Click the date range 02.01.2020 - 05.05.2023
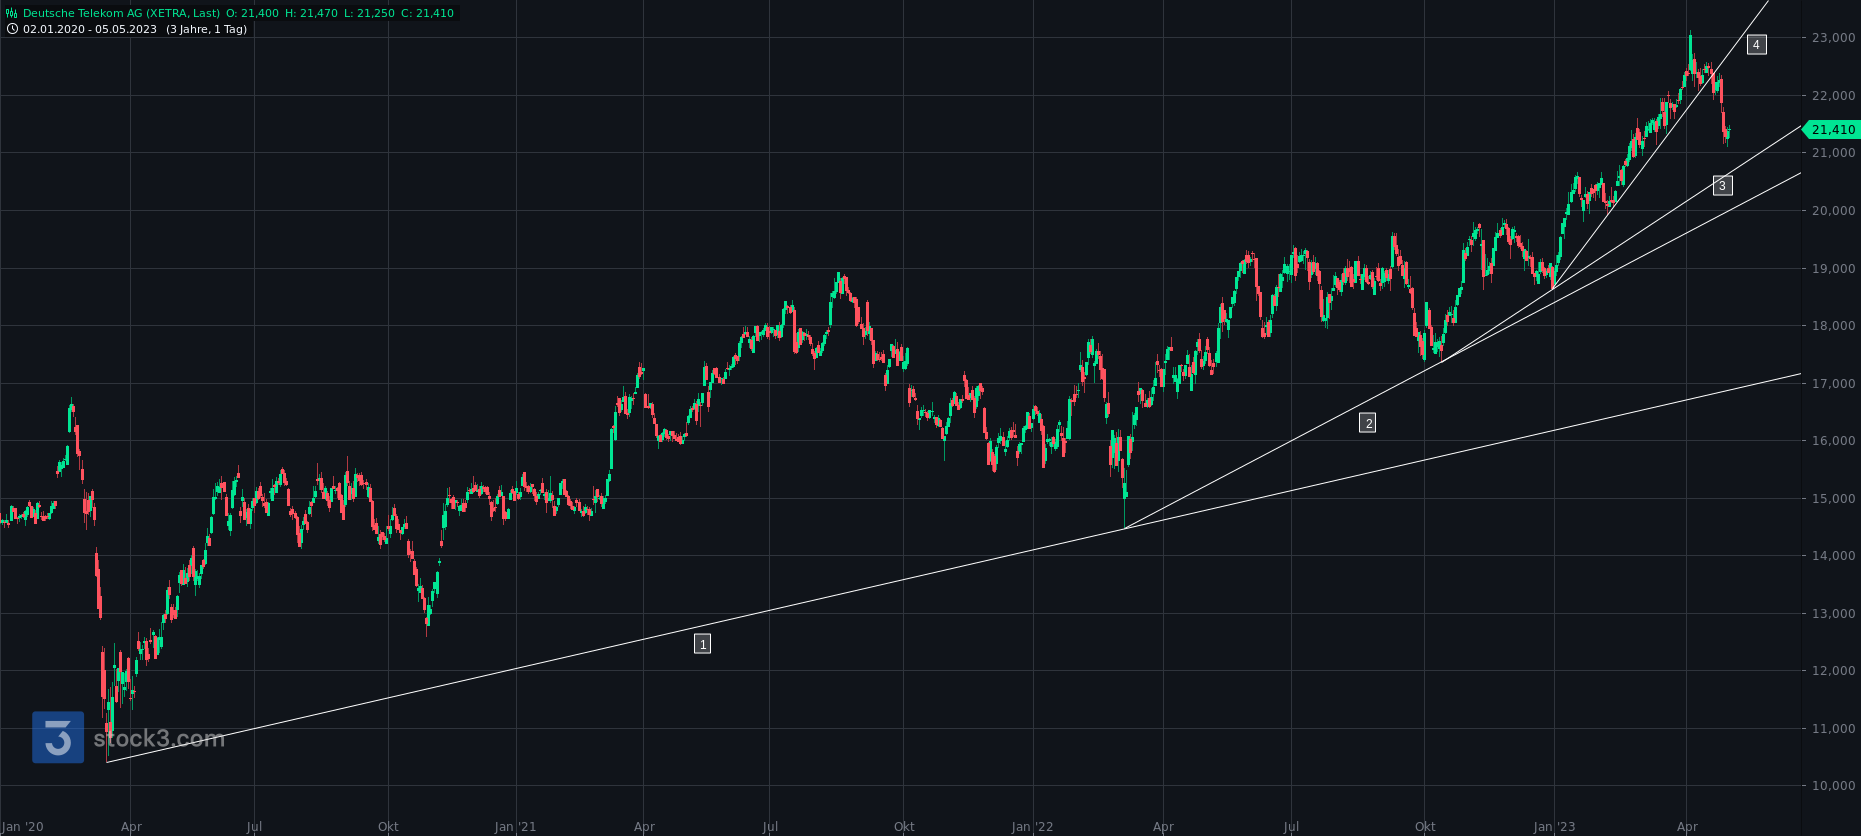Screen dimensions: 1861x836 pos(90,29)
